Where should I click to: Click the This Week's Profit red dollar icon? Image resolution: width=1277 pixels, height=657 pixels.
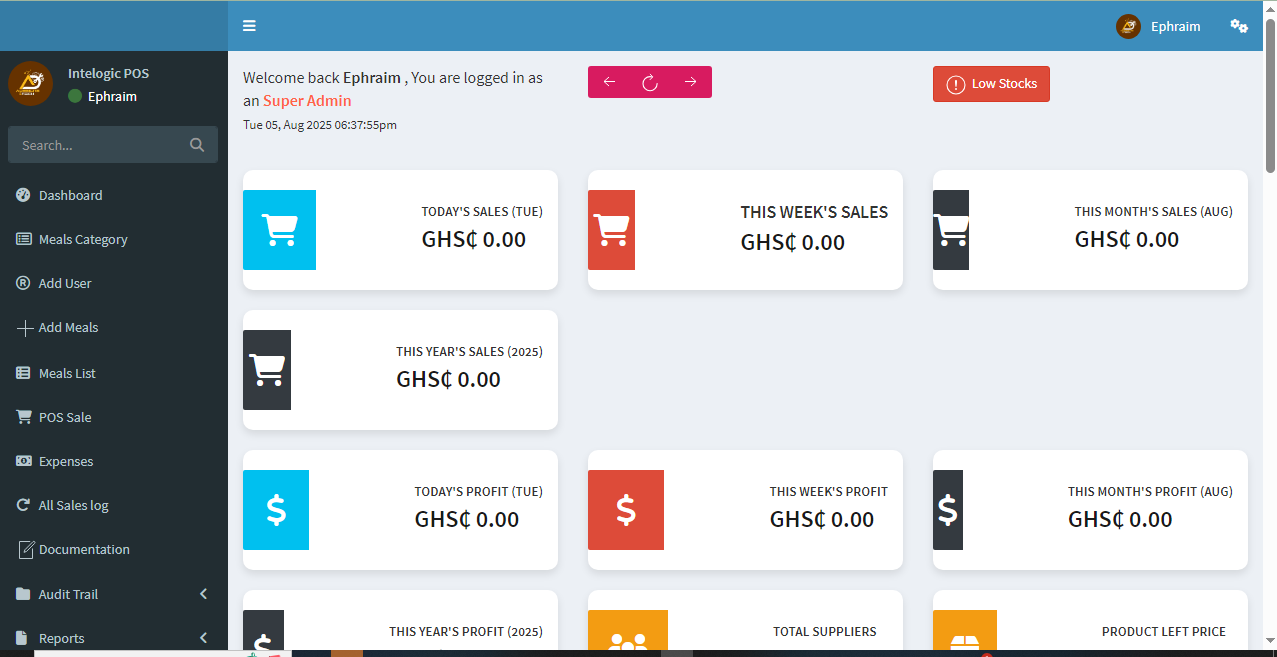click(x=626, y=510)
